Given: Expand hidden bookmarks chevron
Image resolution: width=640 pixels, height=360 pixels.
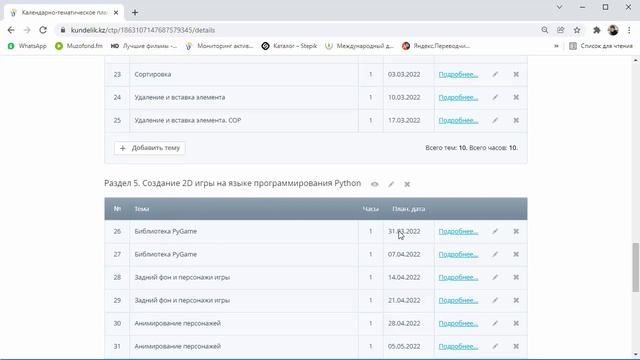Looking at the screenshot, I should tap(556, 46).
